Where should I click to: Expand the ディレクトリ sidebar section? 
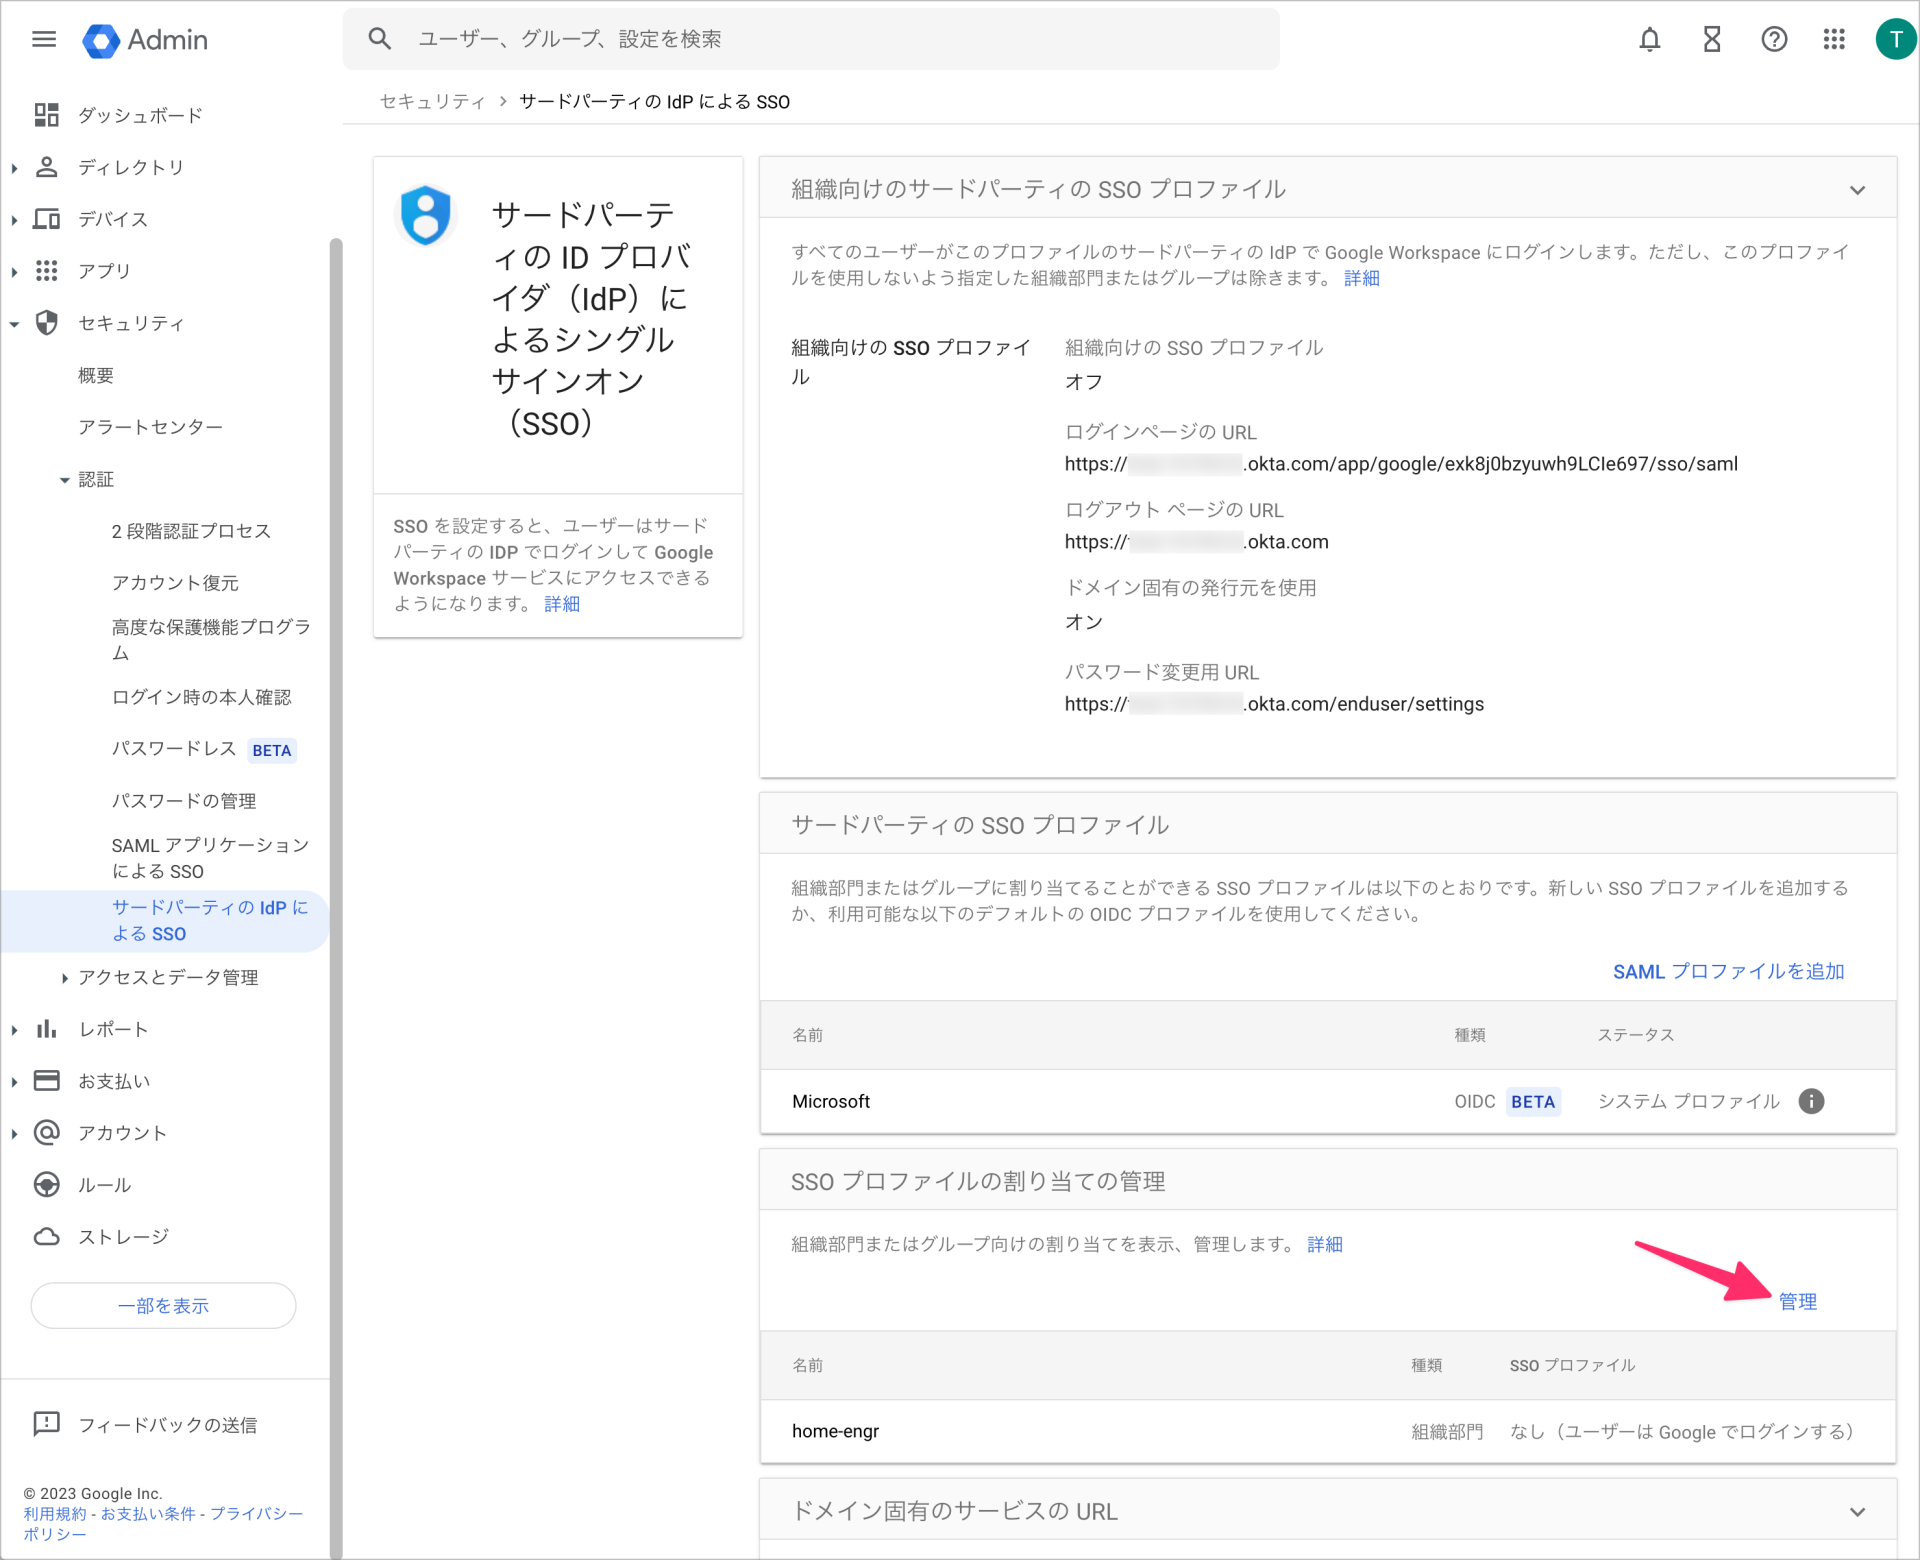pos(13,166)
